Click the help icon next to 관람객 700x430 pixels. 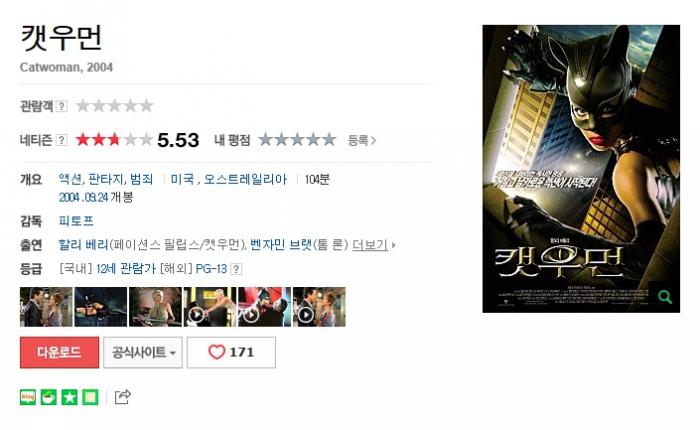tap(62, 106)
